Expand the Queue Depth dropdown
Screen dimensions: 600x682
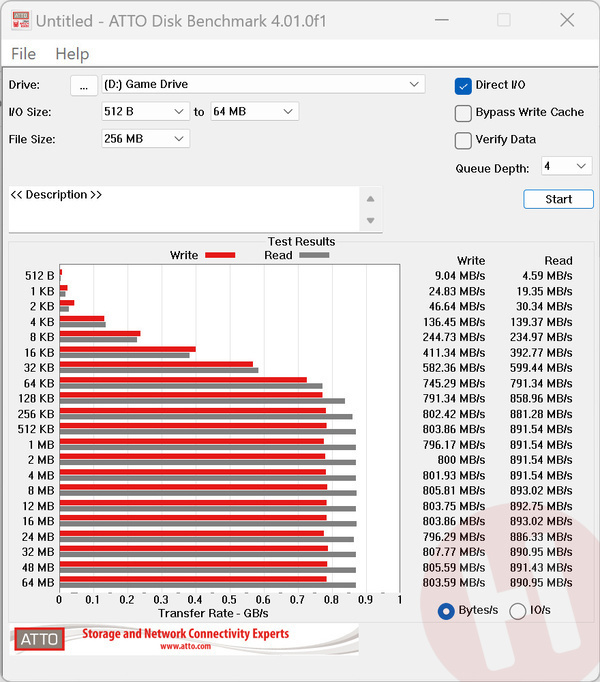566,166
